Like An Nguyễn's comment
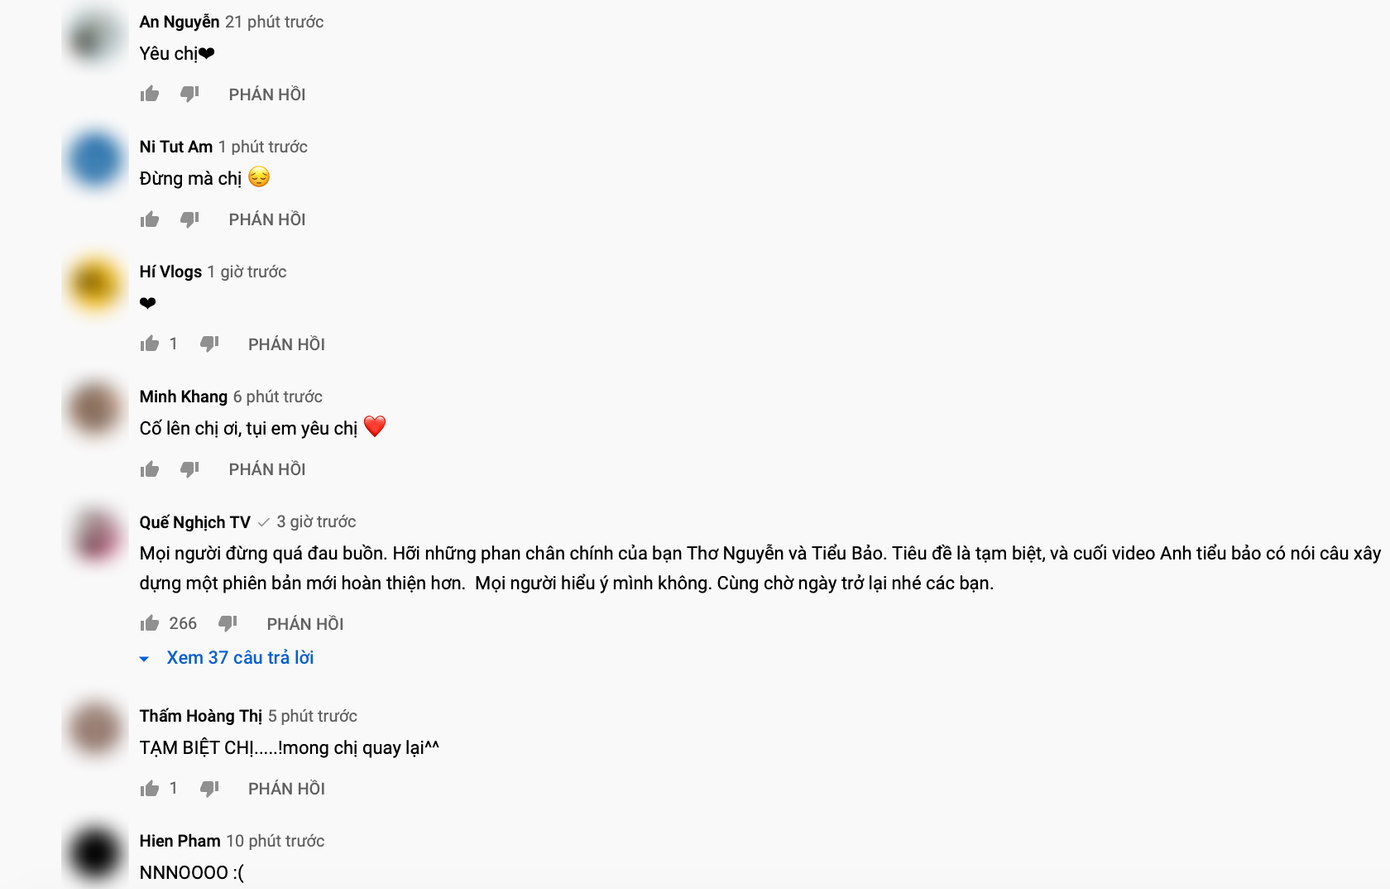 point(150,94)
